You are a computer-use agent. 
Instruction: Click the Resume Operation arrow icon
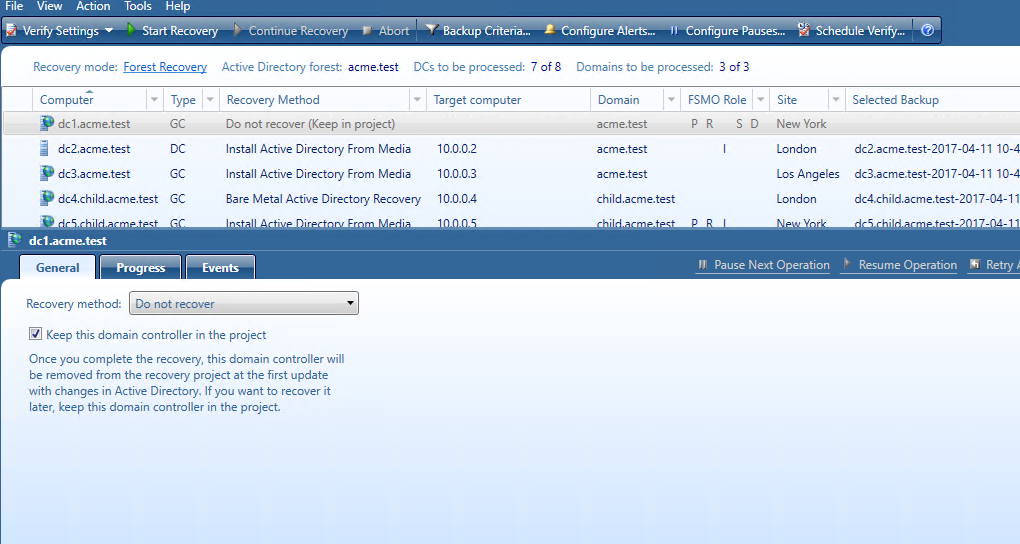click(x=847, y=264)
